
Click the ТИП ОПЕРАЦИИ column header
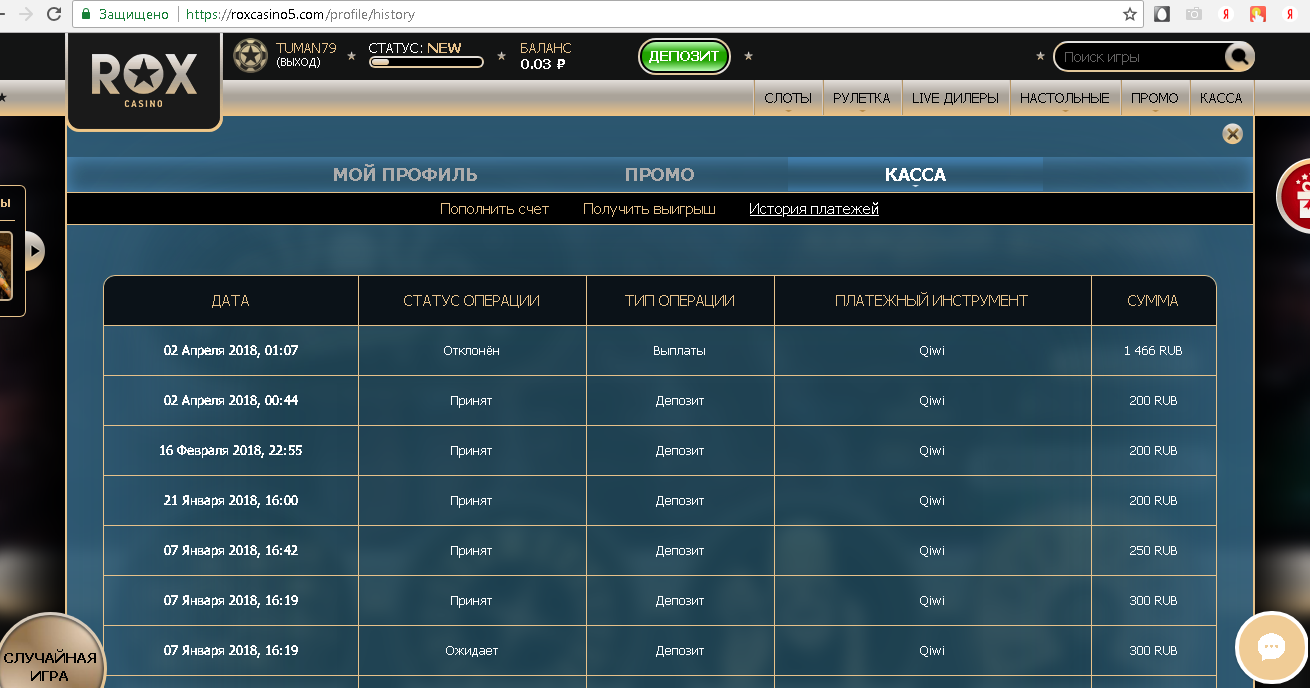point(680,300)
